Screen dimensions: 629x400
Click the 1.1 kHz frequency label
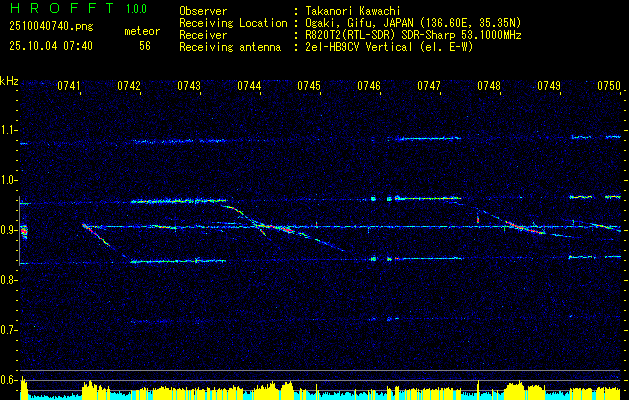8,130
